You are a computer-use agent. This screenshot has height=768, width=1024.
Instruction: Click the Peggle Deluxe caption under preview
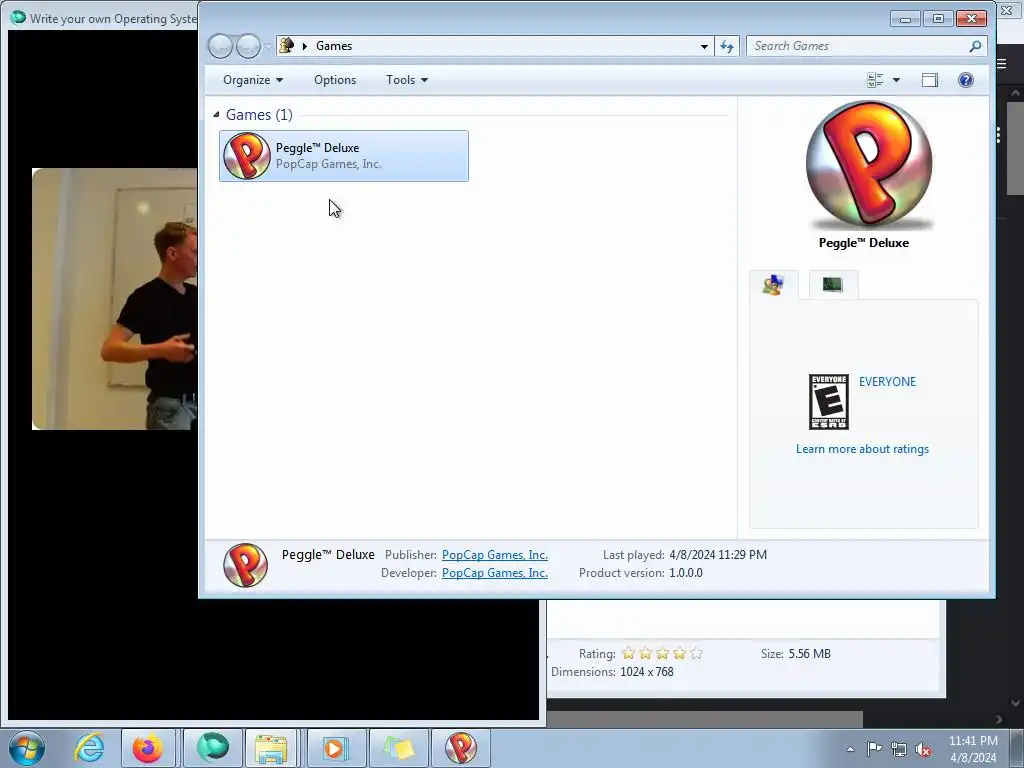pos(863,243)
